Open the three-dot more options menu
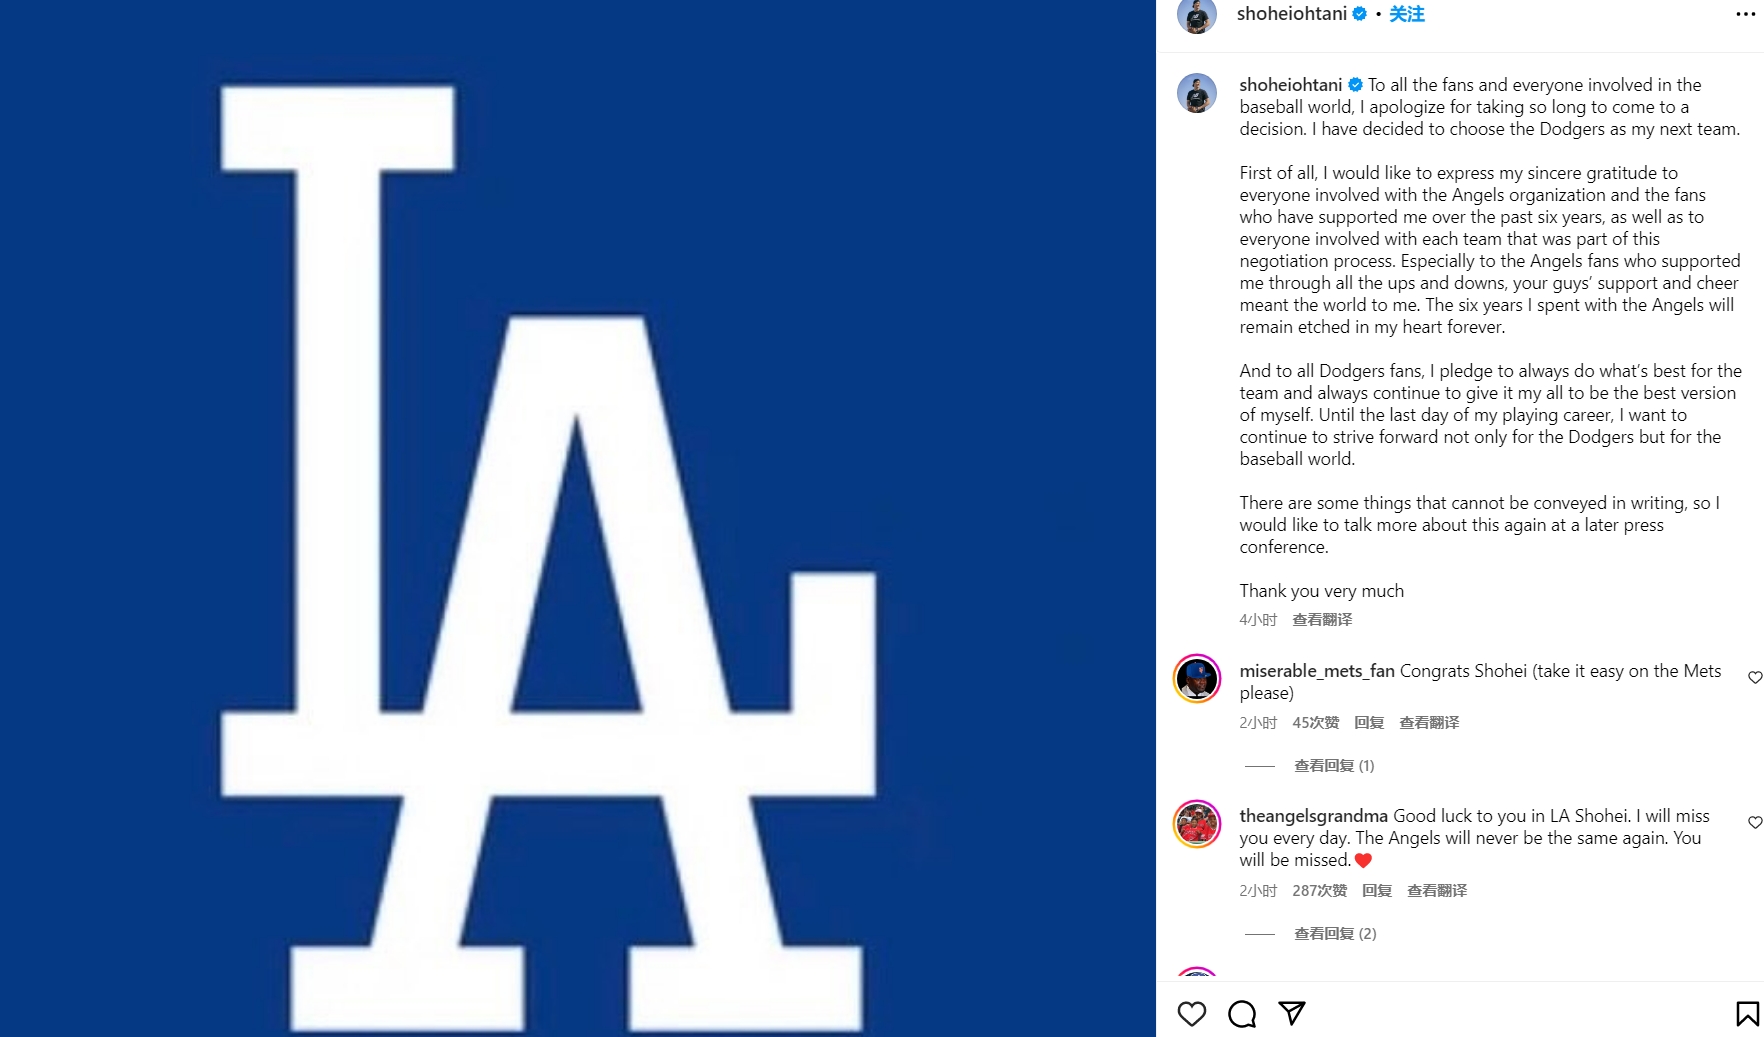 tap(1745, 14)
